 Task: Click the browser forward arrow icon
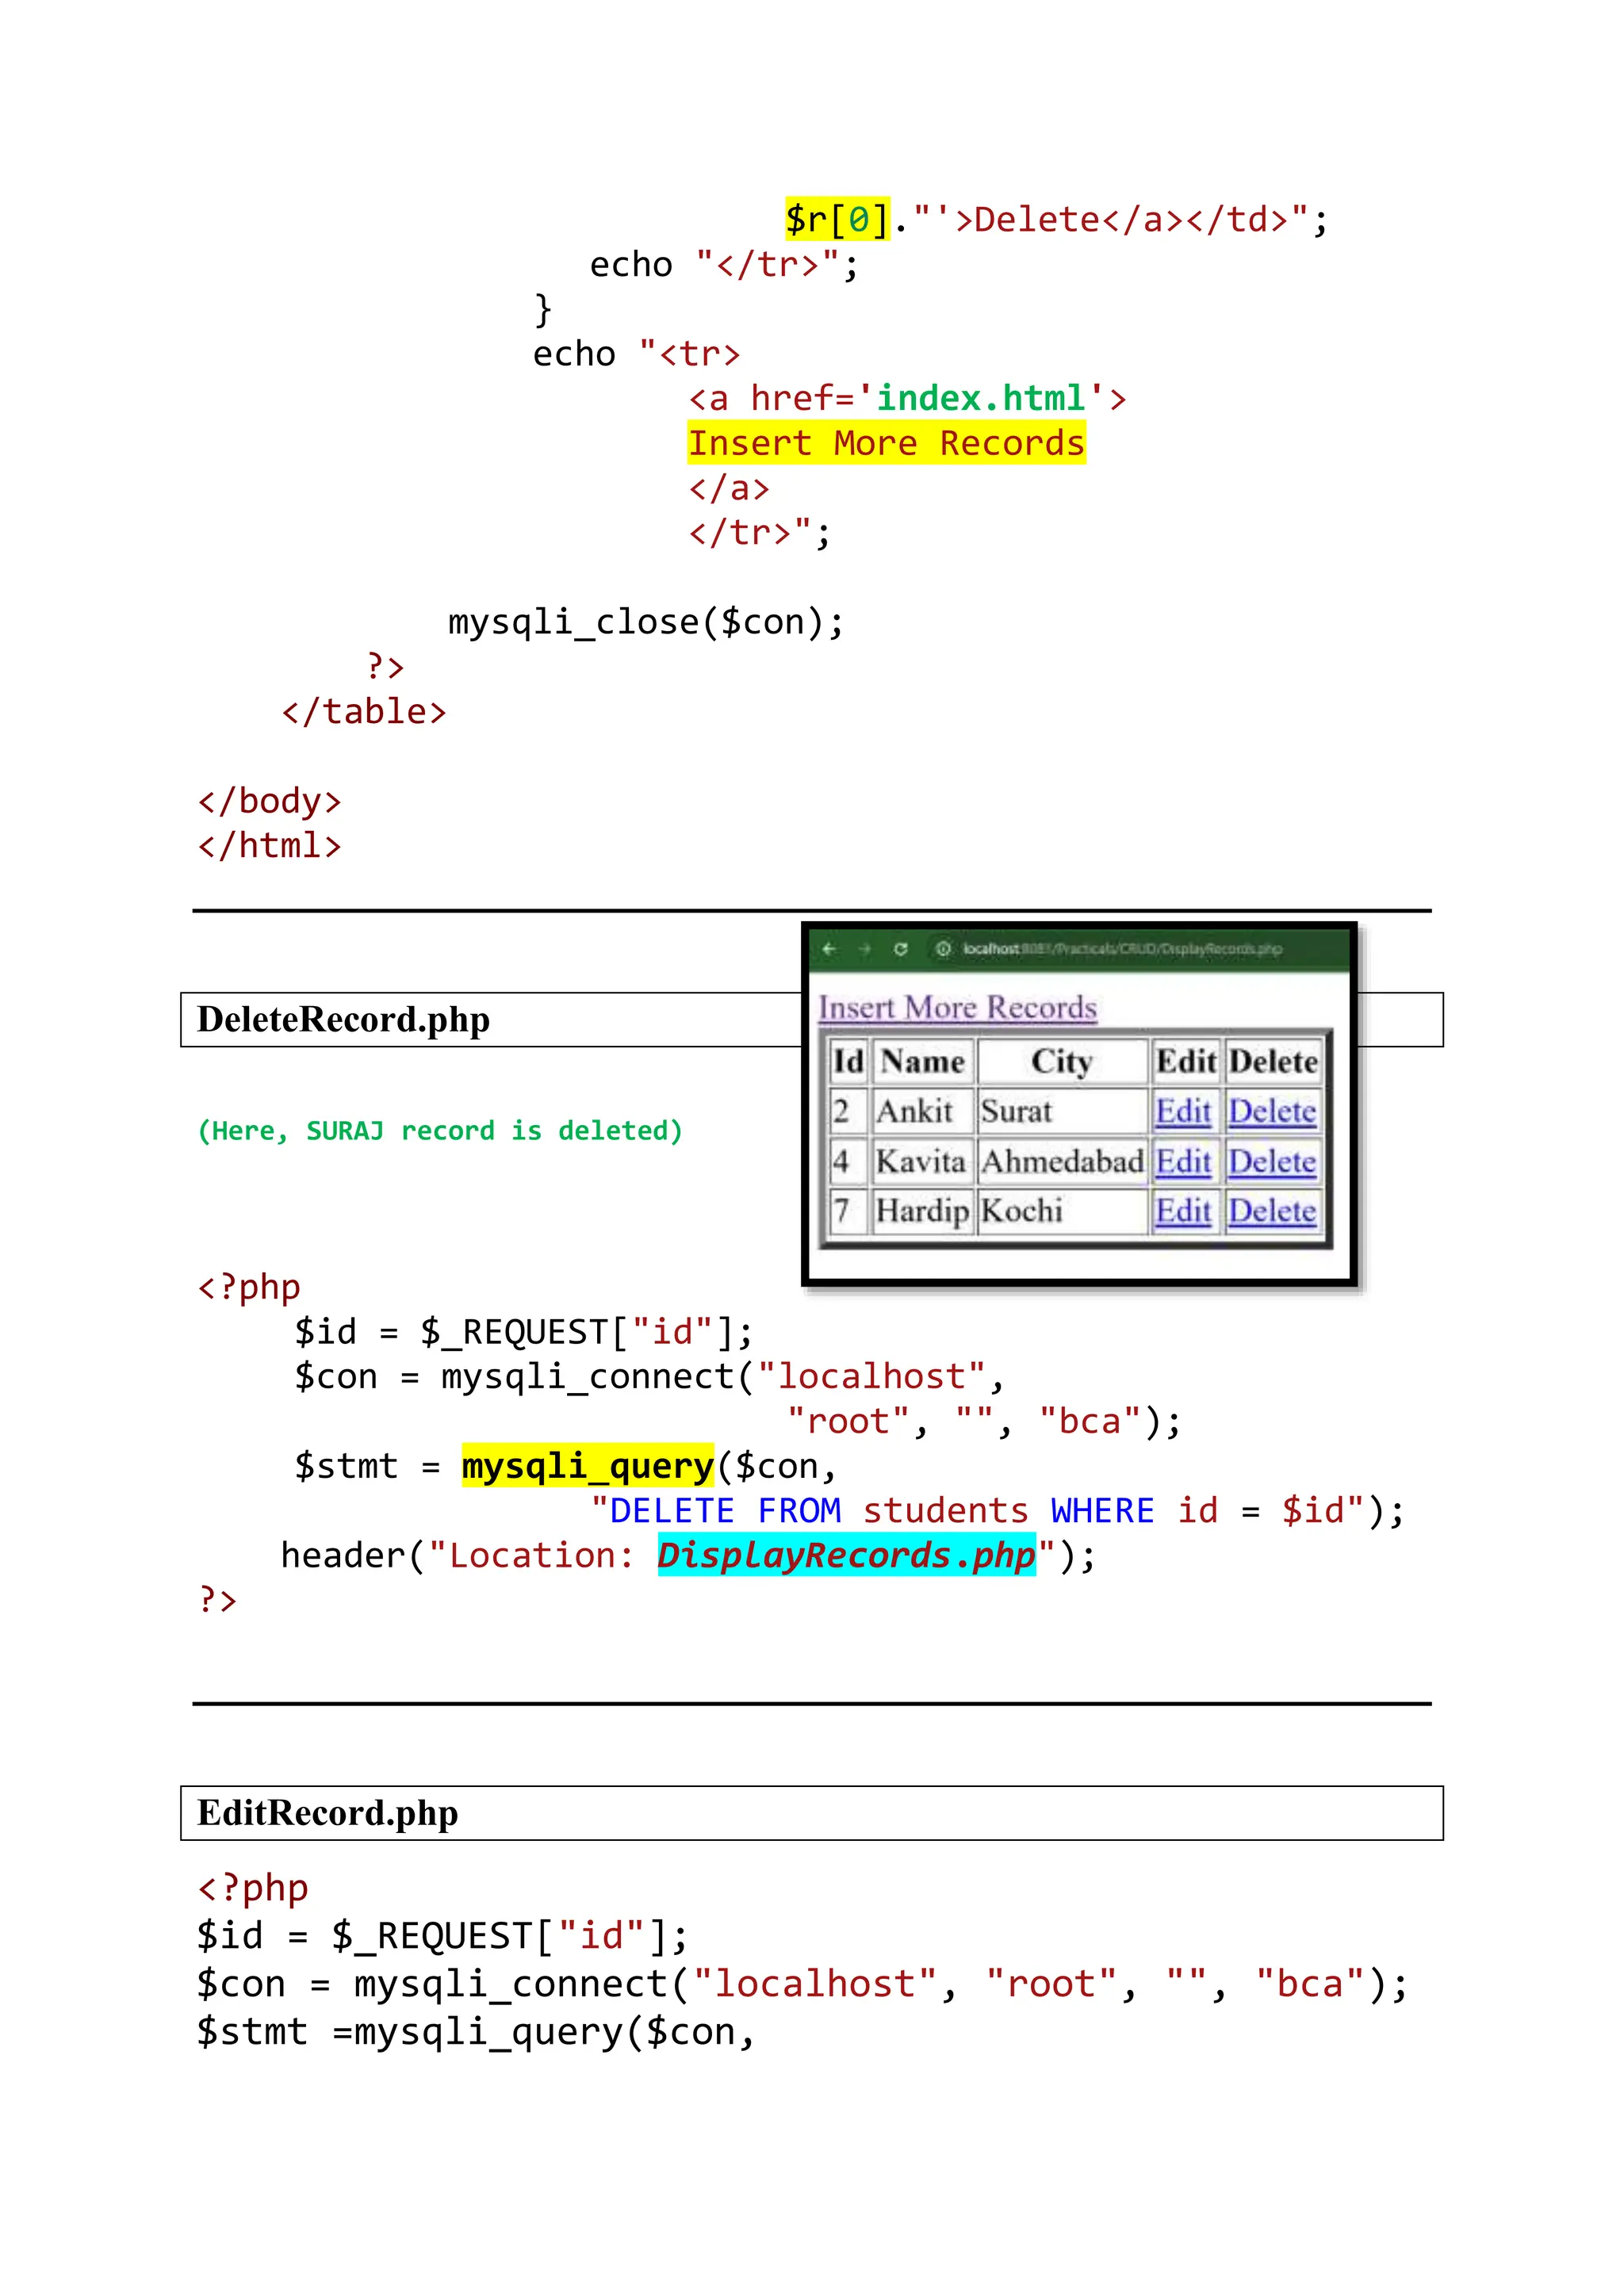coord(865,948)
